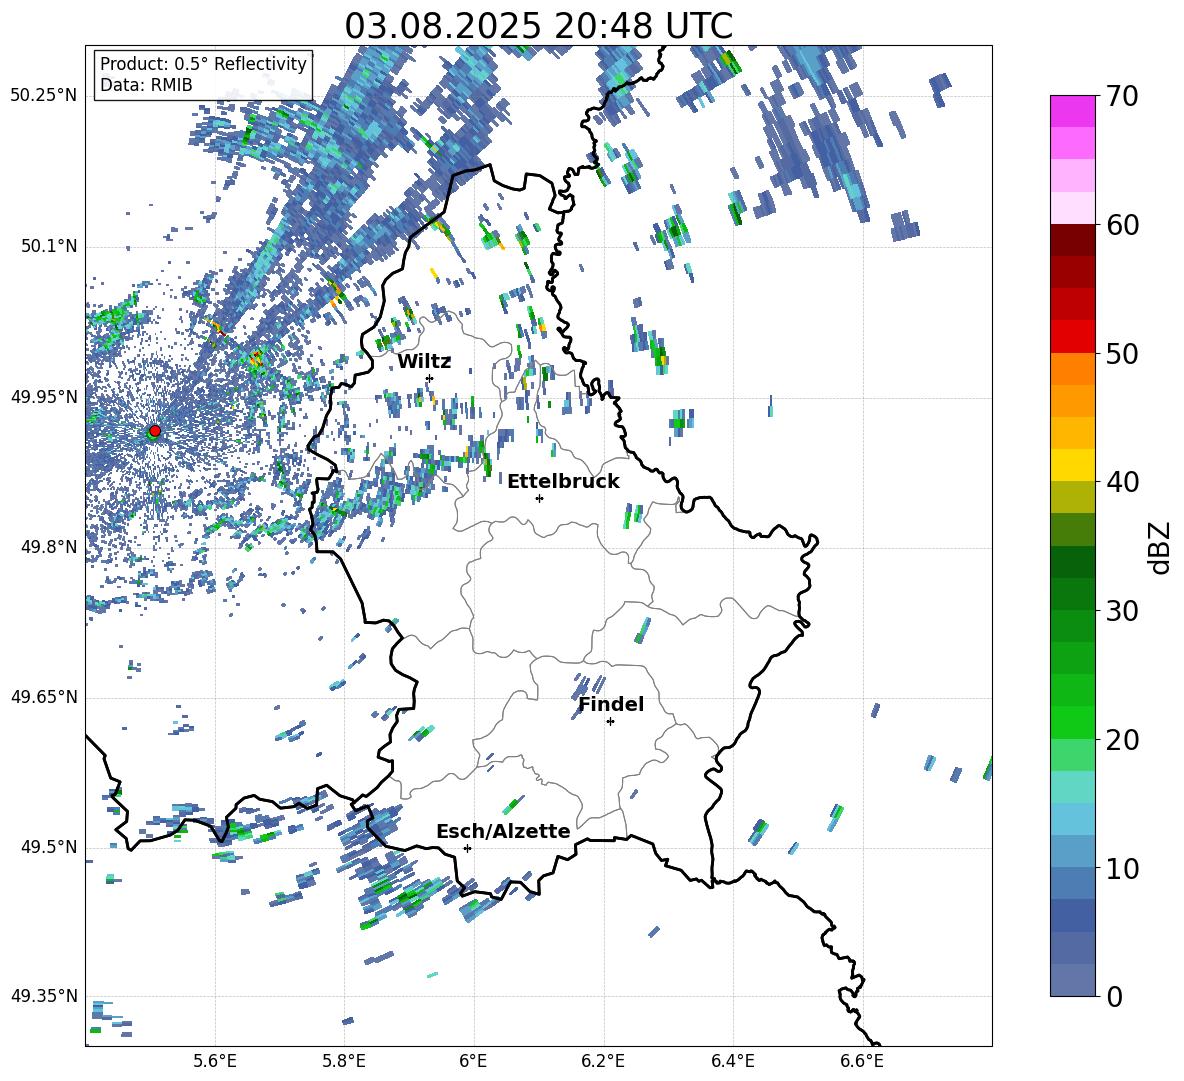
Task: Click the 5.6°E longitude label
Action: 215,1062
